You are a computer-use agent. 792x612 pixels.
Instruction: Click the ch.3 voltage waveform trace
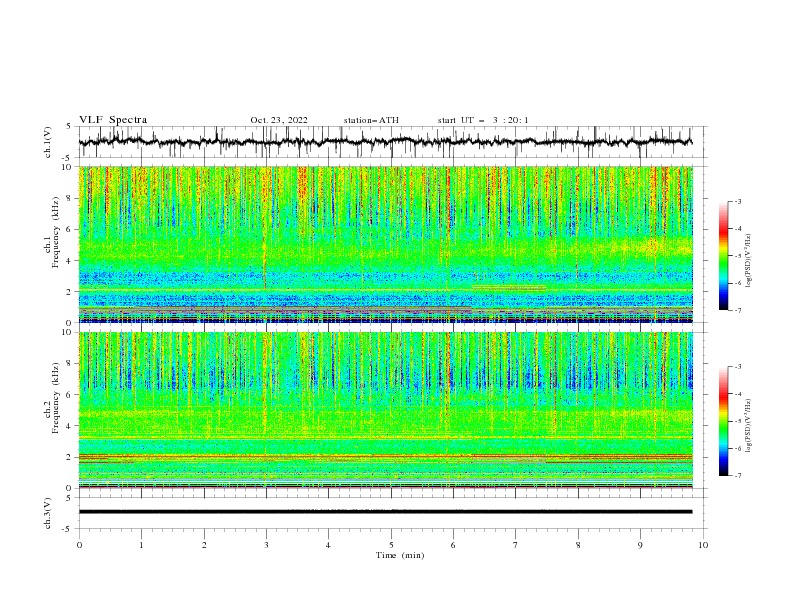[x=385, y=512]
